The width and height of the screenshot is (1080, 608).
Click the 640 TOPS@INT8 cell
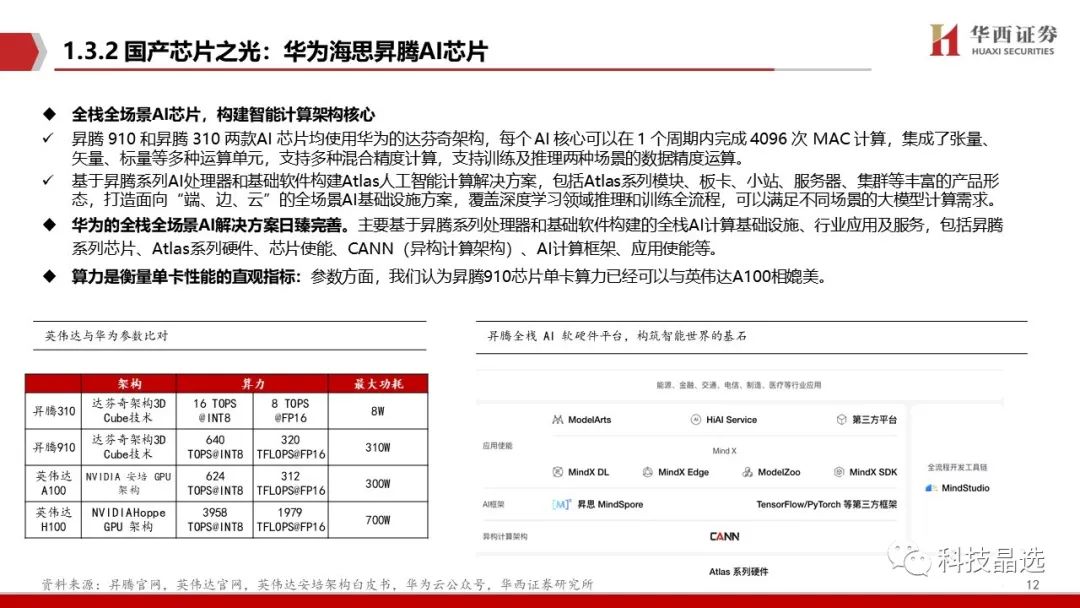[215, 447]
